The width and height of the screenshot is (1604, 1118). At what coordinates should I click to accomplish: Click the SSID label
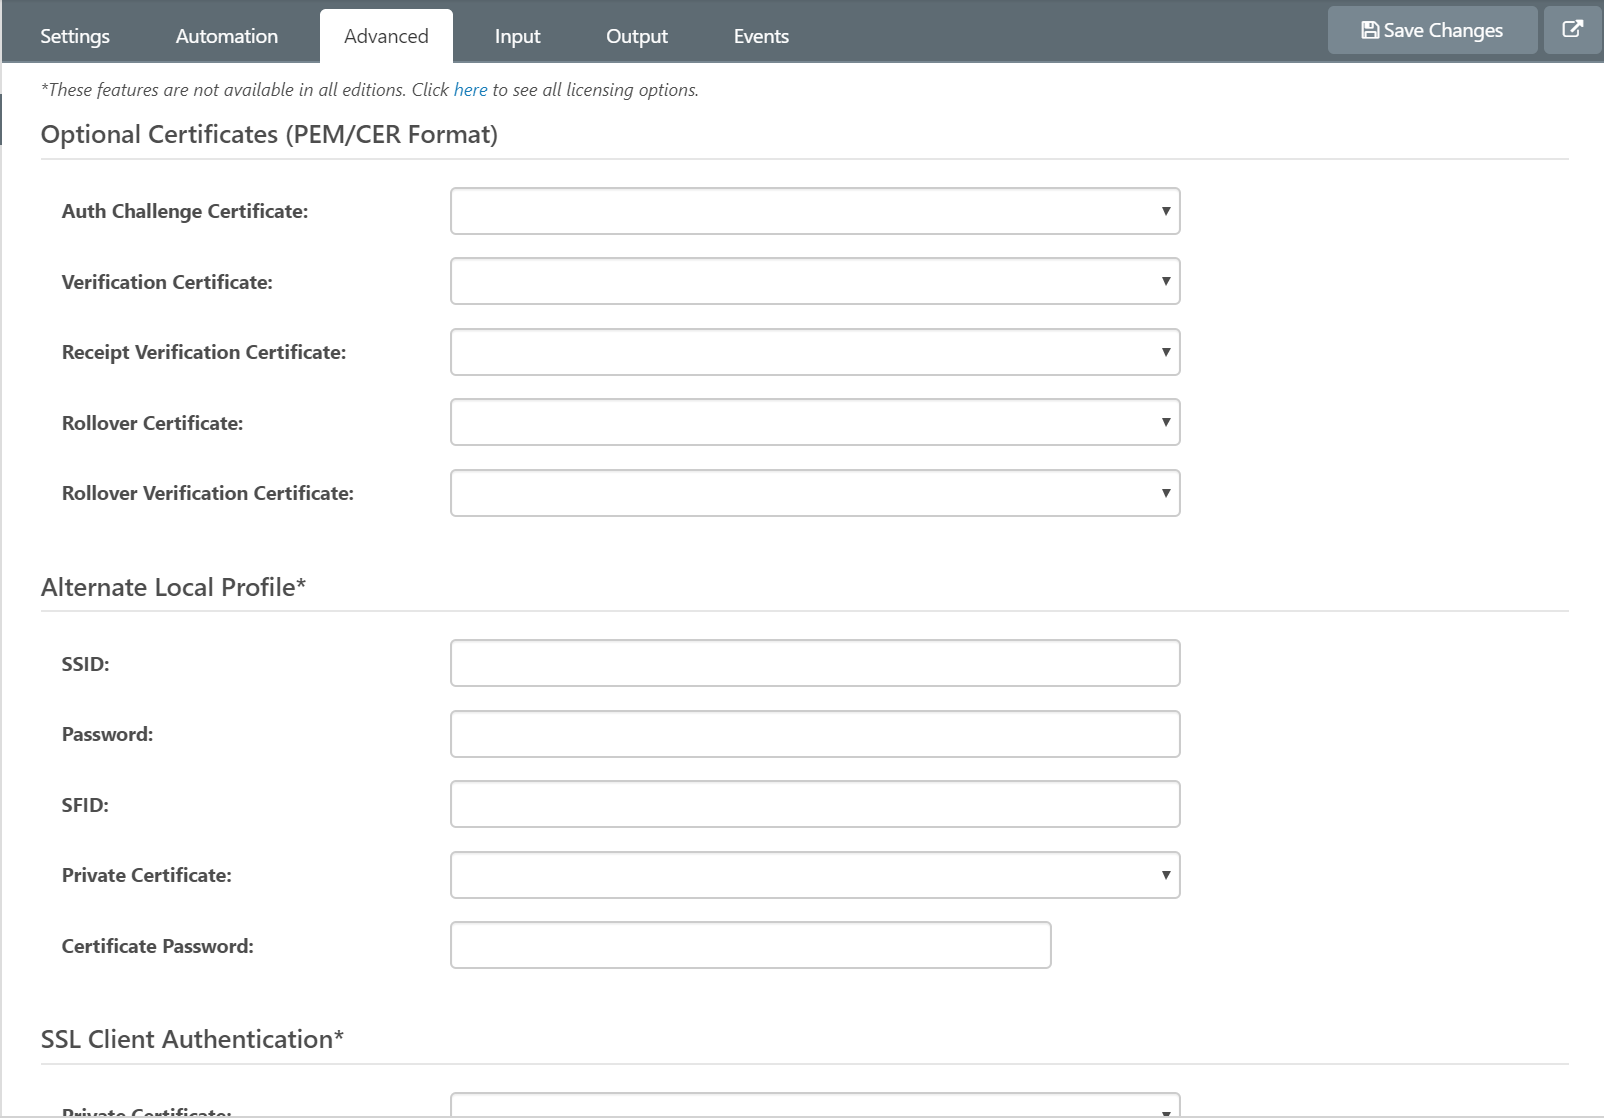pos(86,664)
